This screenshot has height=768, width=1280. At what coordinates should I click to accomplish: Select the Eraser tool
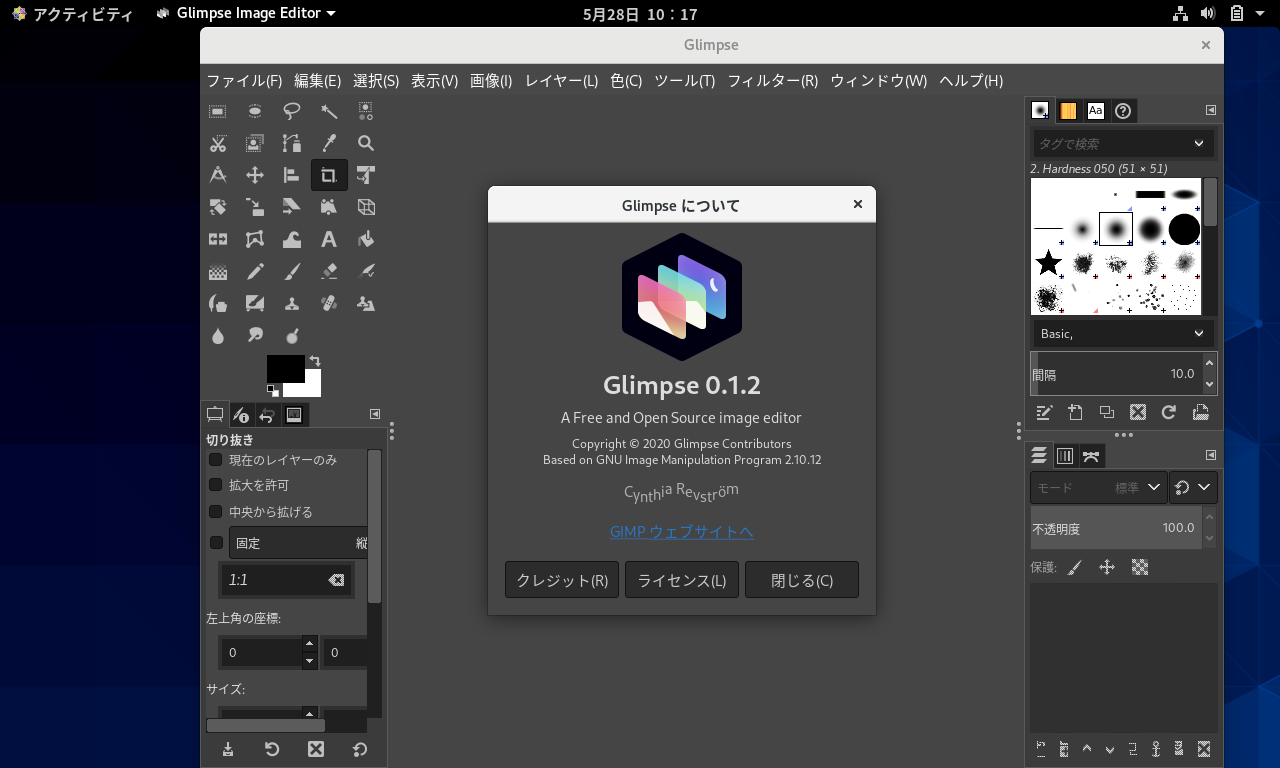[329, 271]
